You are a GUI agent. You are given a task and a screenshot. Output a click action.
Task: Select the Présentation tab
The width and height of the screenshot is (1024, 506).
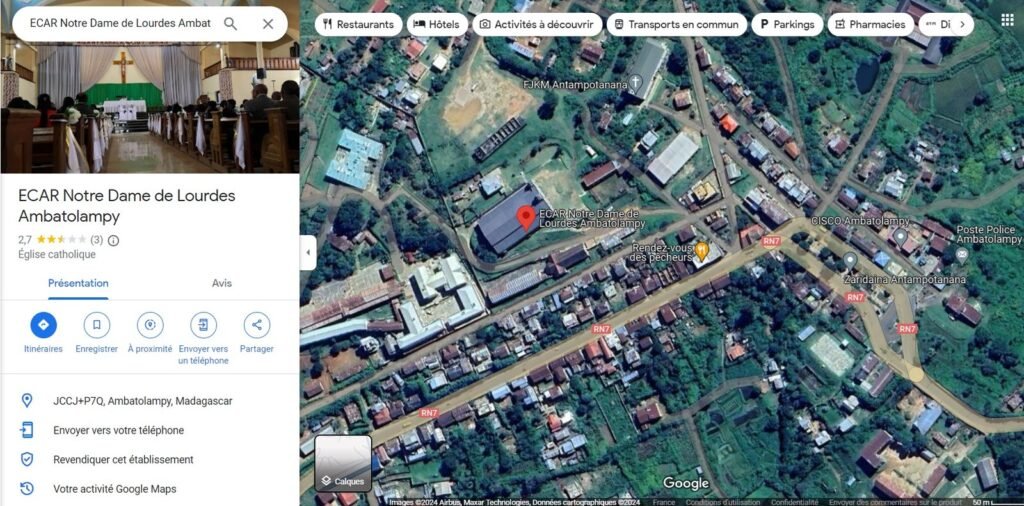(78, 283)
